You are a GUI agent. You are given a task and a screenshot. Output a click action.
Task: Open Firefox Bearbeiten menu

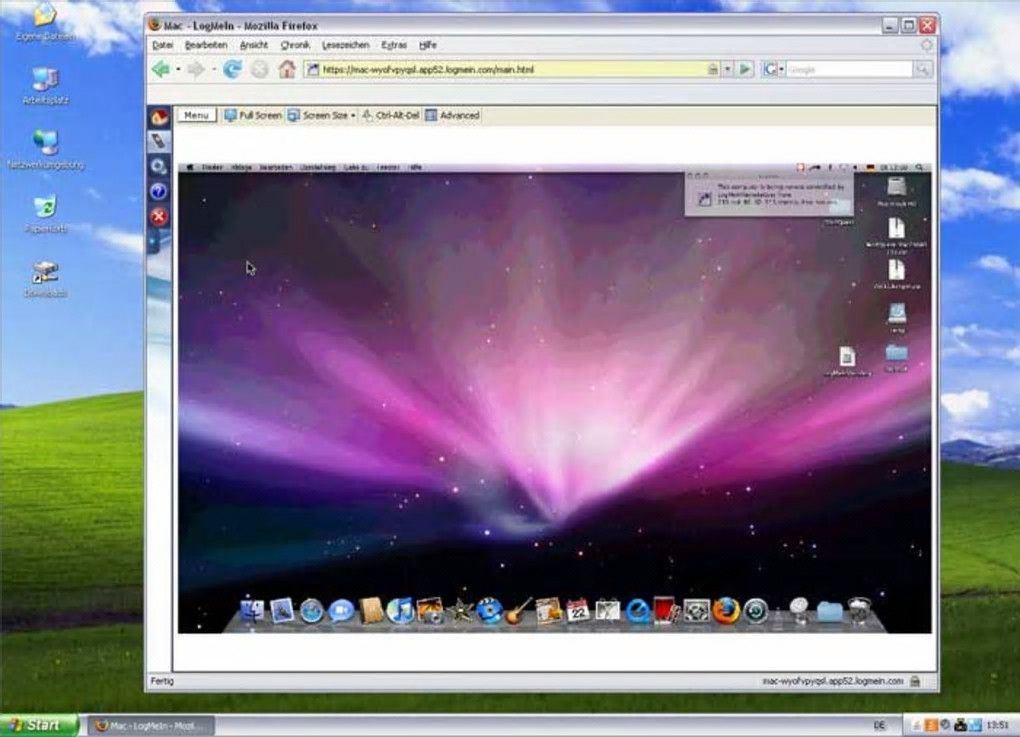coord(206,45)
